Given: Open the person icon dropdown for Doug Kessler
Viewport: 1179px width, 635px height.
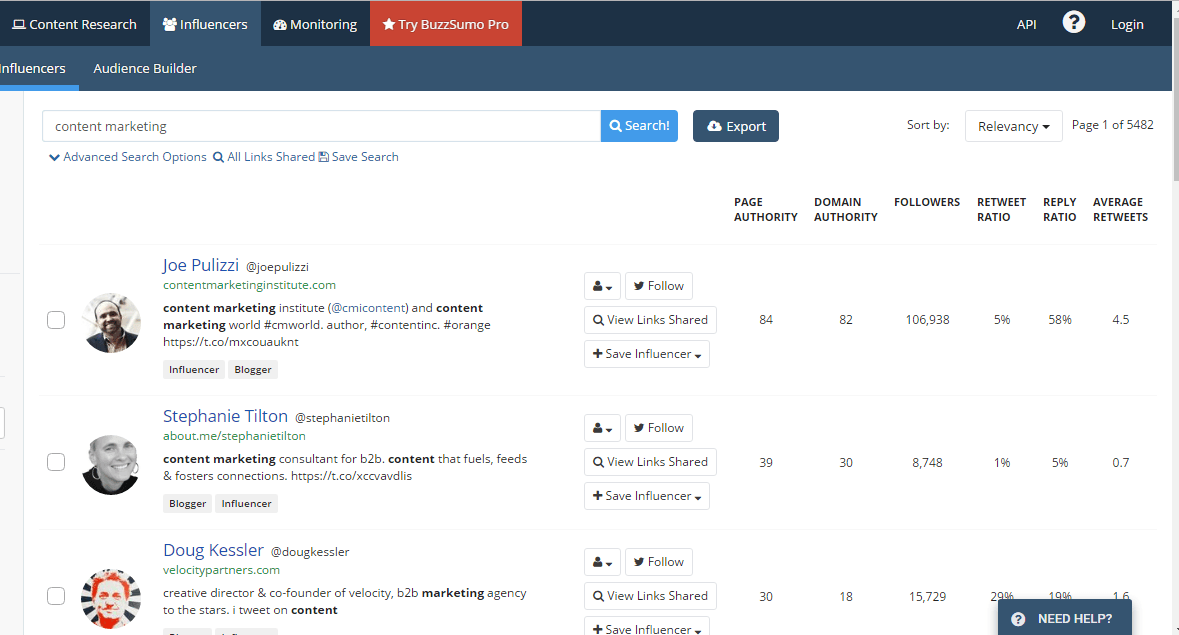Looking at the screenshot, I should click(602, 562).
